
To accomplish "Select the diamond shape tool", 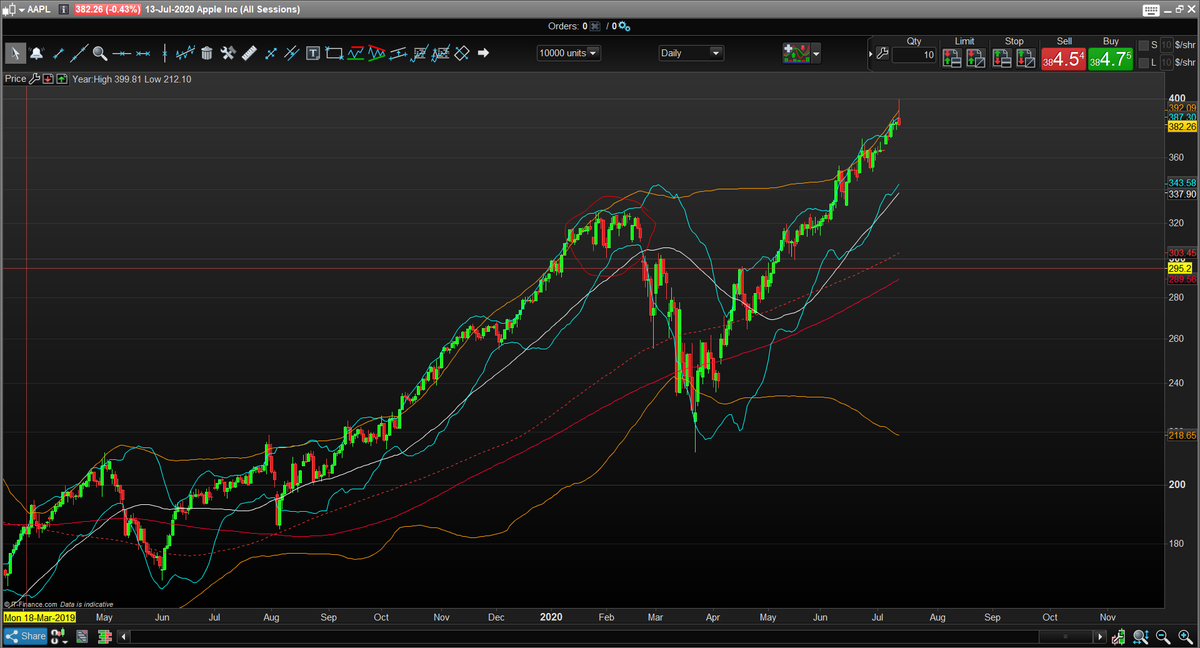I will point(461,53).
